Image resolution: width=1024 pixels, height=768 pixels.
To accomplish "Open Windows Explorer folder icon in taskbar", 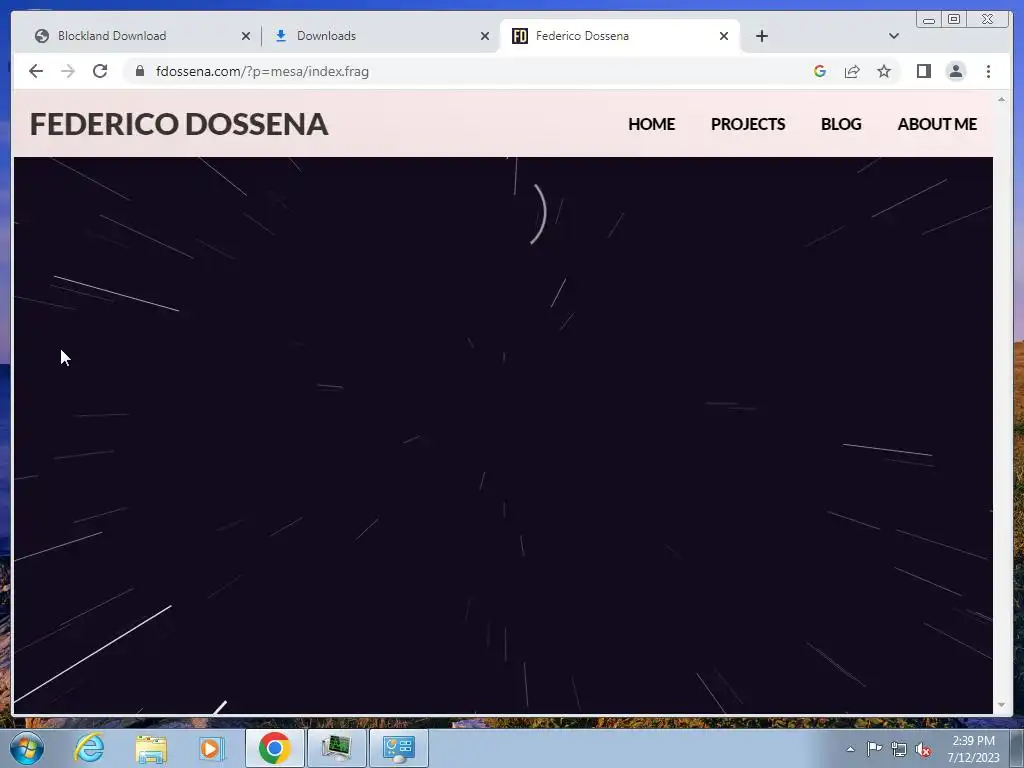I will (x=151, y=748).
